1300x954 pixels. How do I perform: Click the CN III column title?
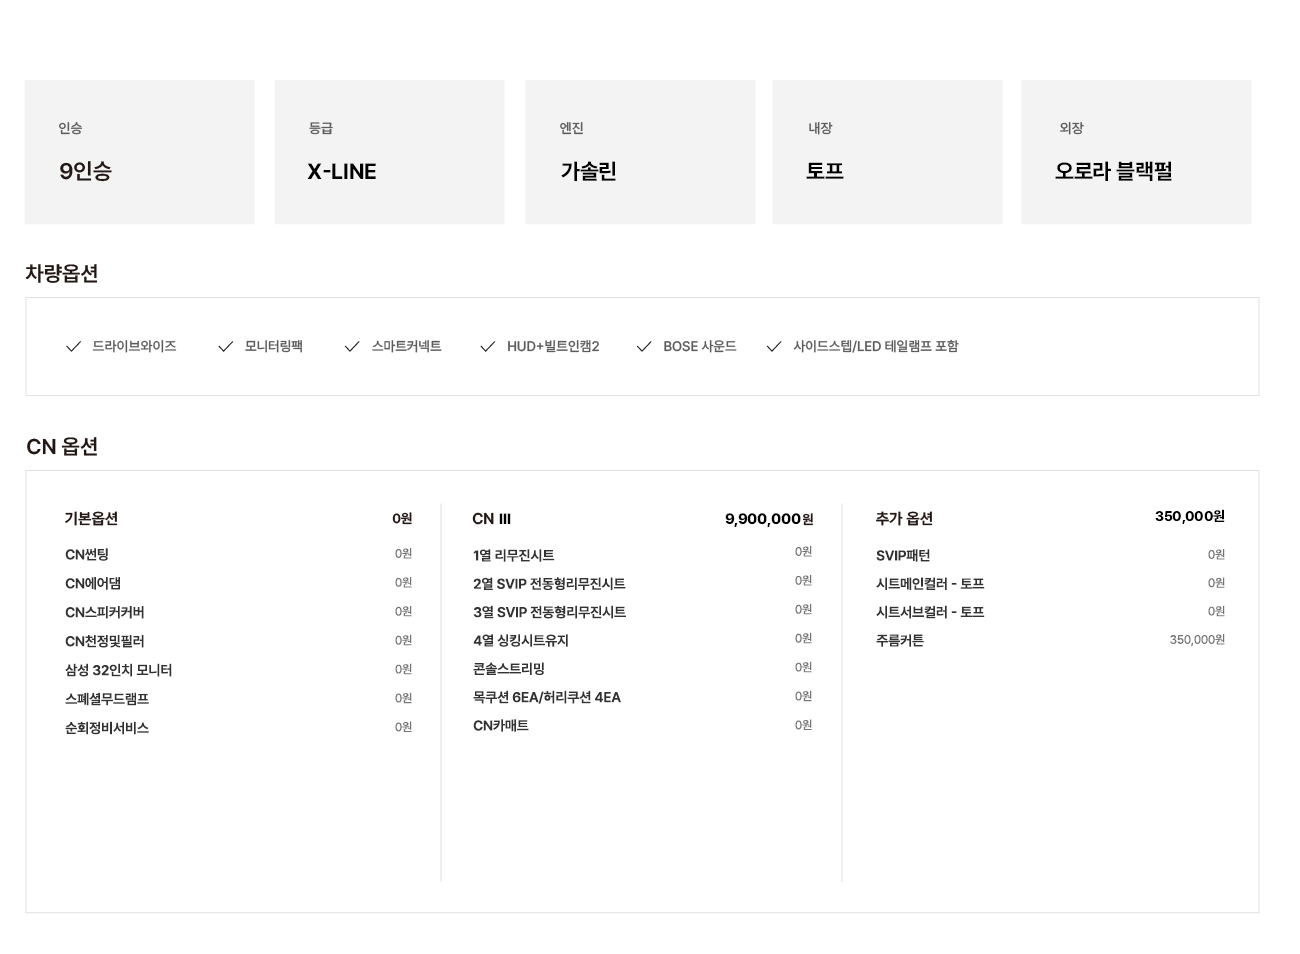pos(492,519)
